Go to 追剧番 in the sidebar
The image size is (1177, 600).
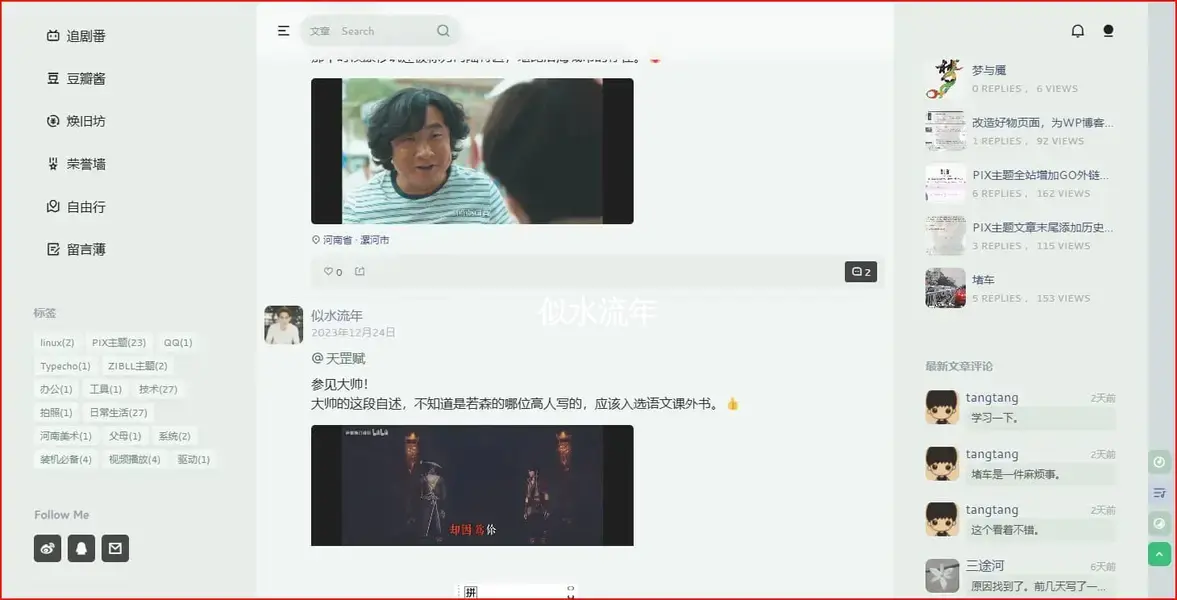click(76, 36)
